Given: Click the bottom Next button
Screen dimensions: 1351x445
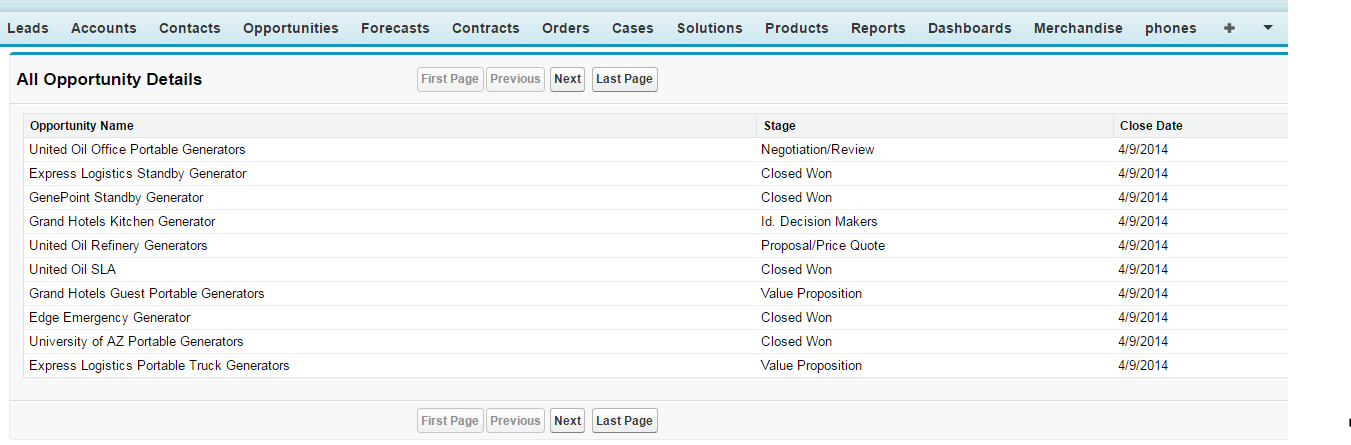Looking at the screenshot, I should 568,421.
